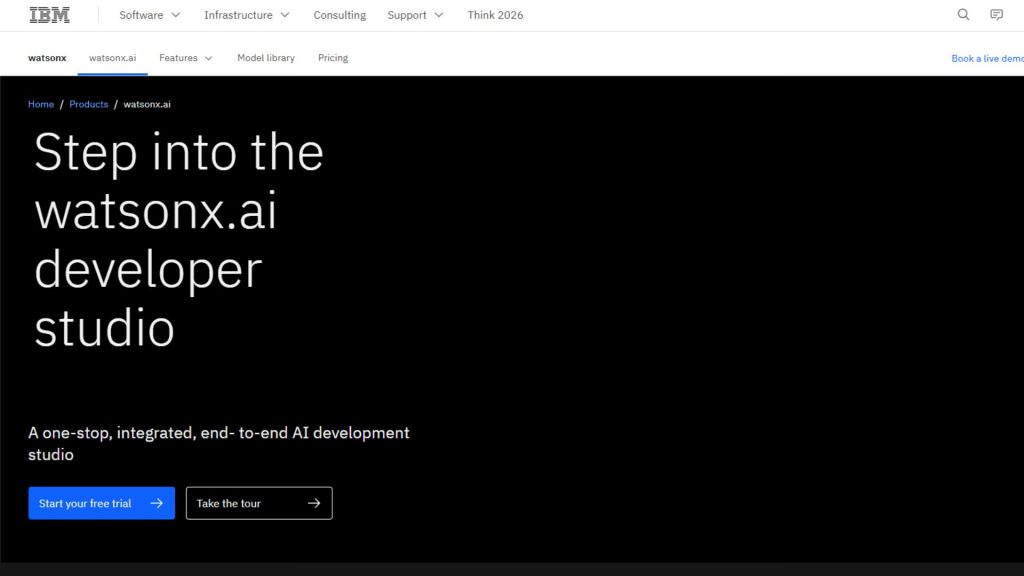
Task: Click Book a live demo link
Action: (987, 58)
